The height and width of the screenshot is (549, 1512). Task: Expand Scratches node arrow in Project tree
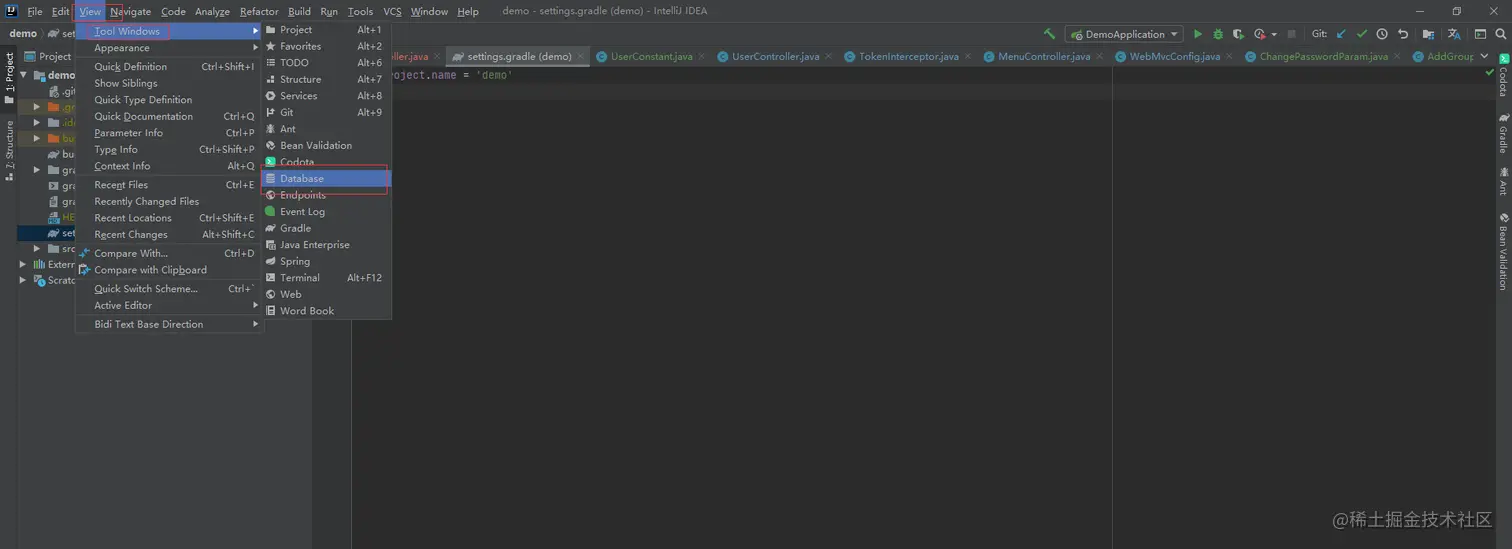pos(23,281)
